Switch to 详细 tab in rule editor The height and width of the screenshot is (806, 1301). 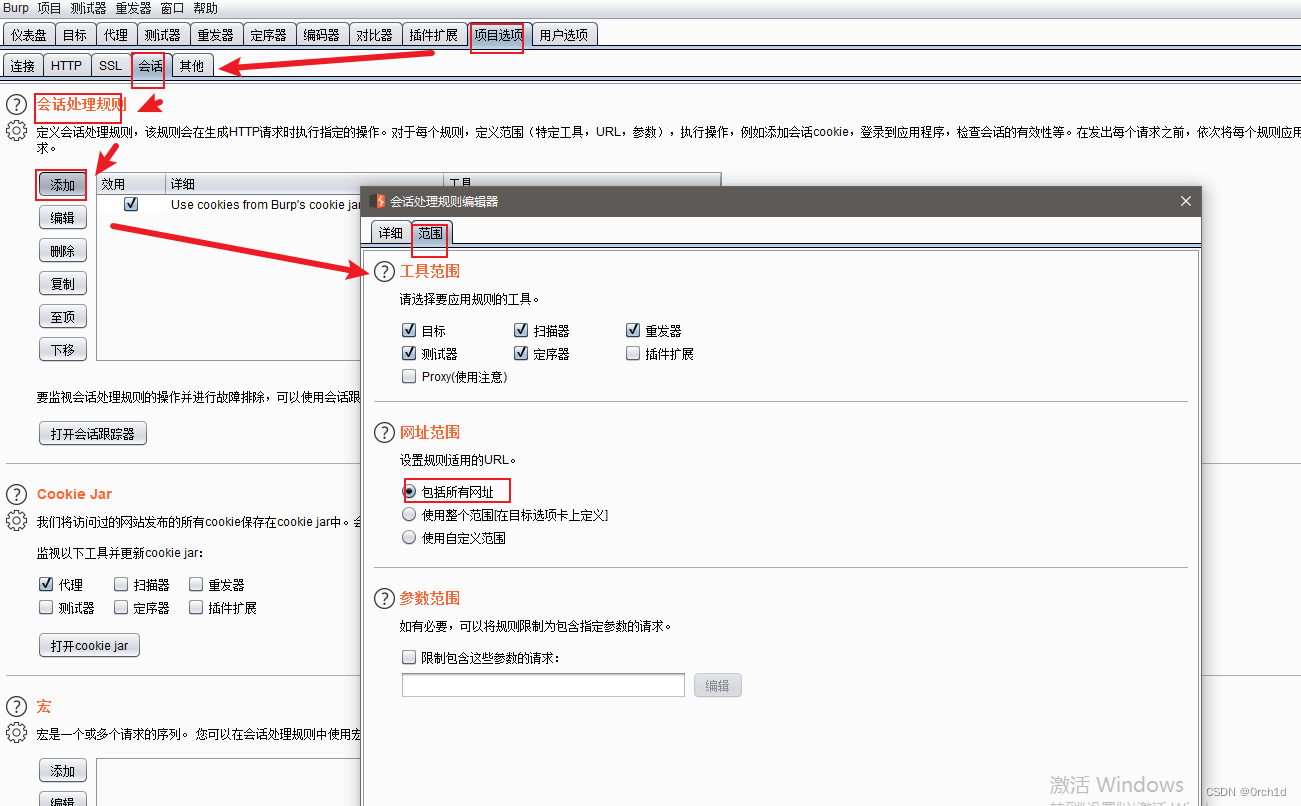click(x=390, y=233)
